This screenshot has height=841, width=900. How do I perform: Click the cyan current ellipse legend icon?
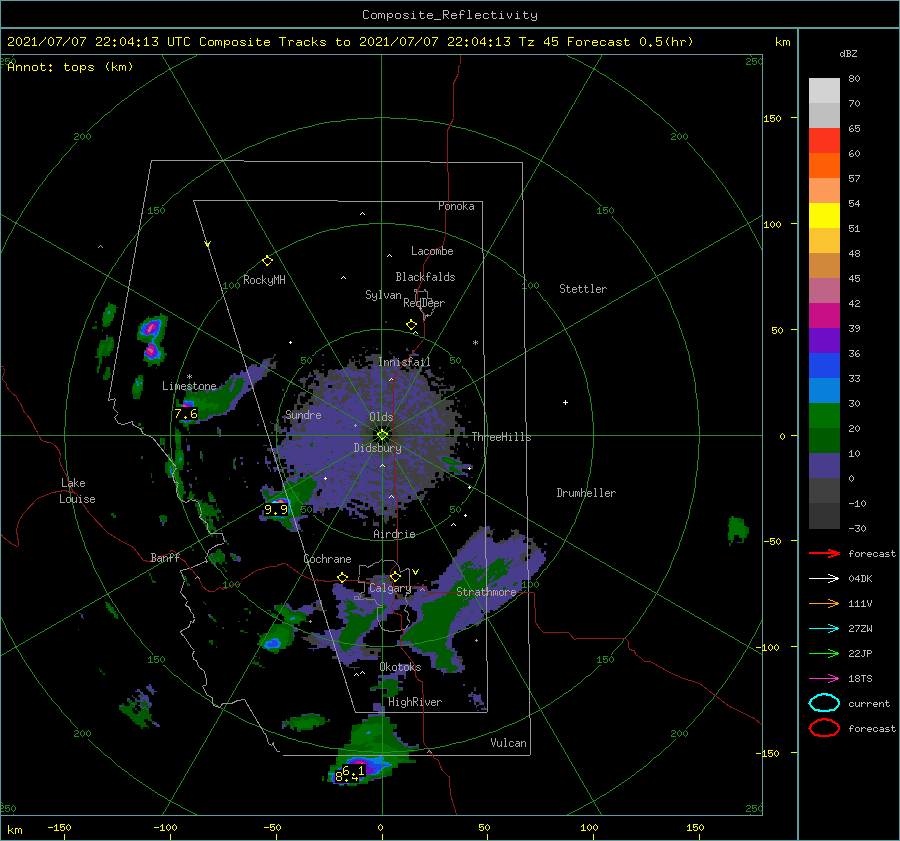click(824, 703)
